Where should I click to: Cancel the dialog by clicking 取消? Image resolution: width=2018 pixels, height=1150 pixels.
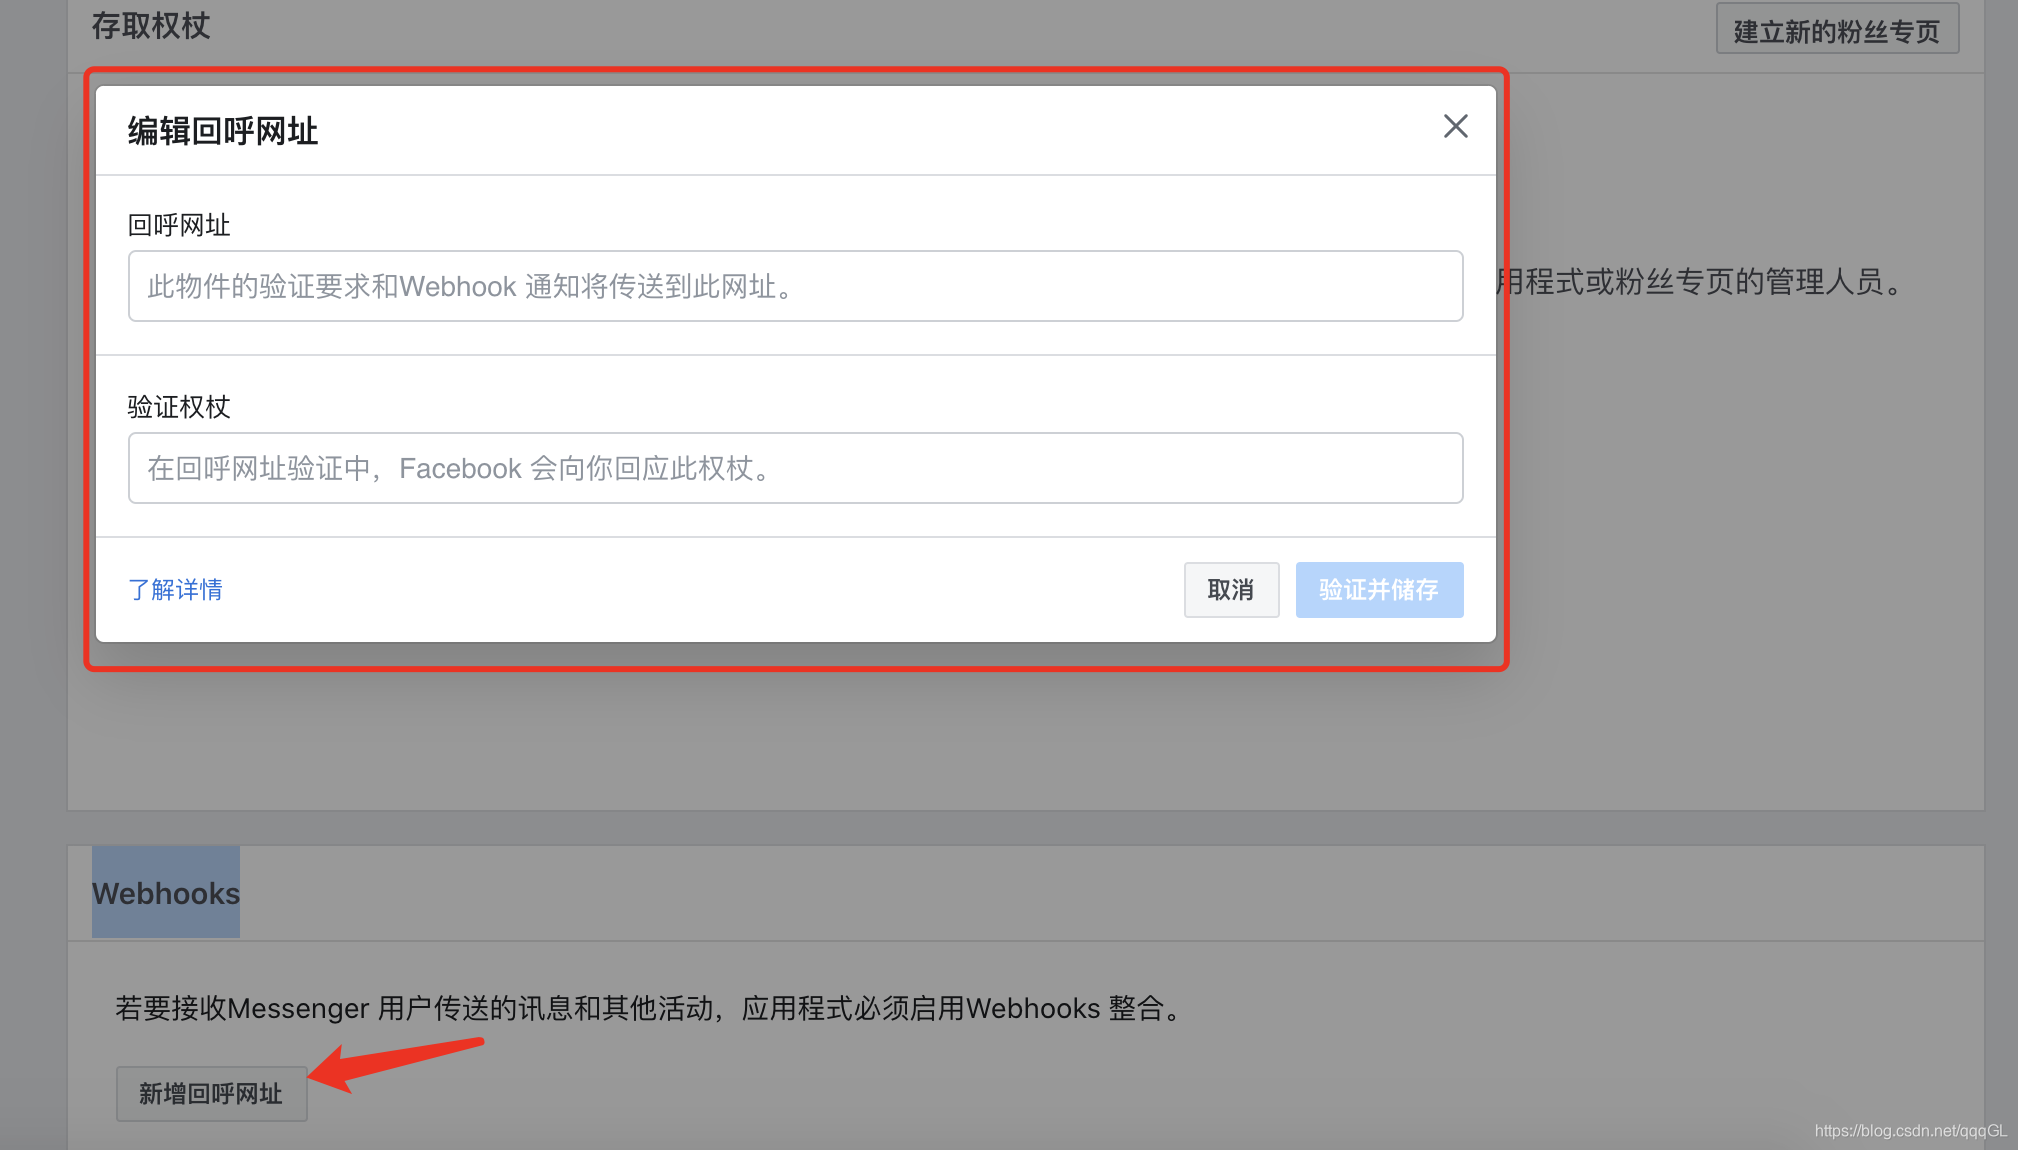[x=1231, y=589]
